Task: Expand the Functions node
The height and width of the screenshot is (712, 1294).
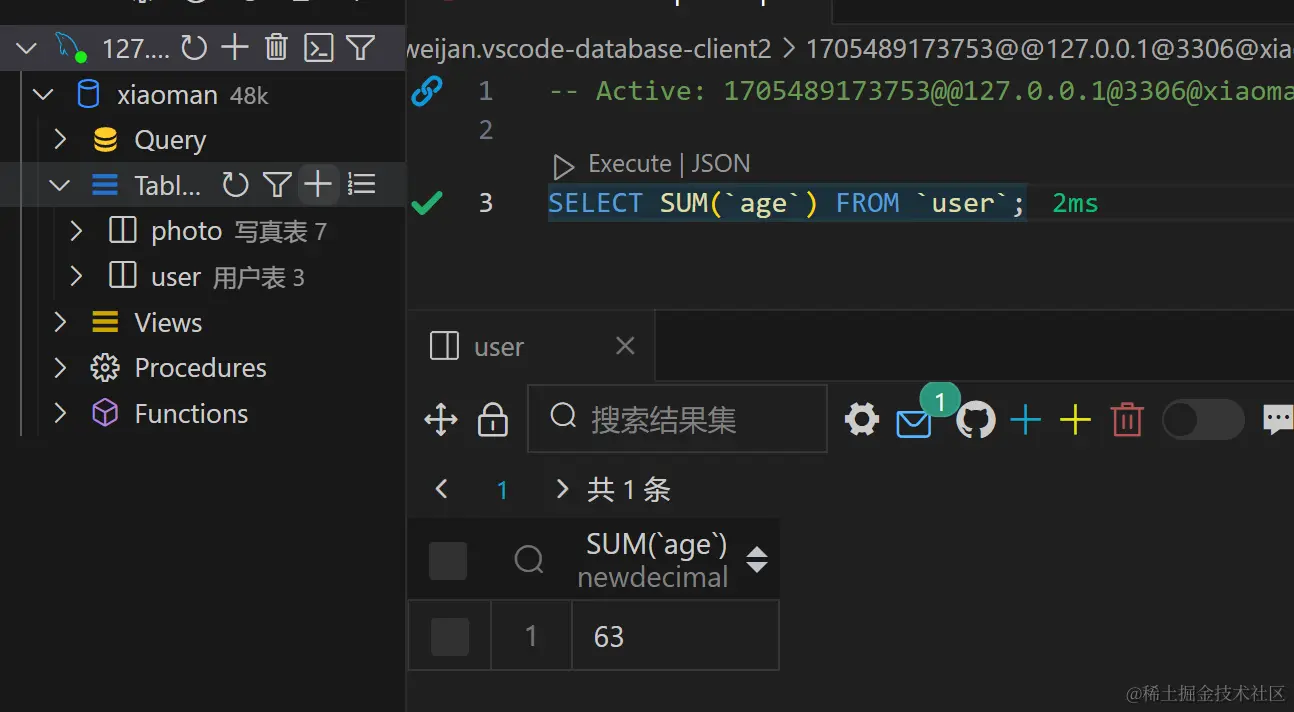Action: click(60, 413)
